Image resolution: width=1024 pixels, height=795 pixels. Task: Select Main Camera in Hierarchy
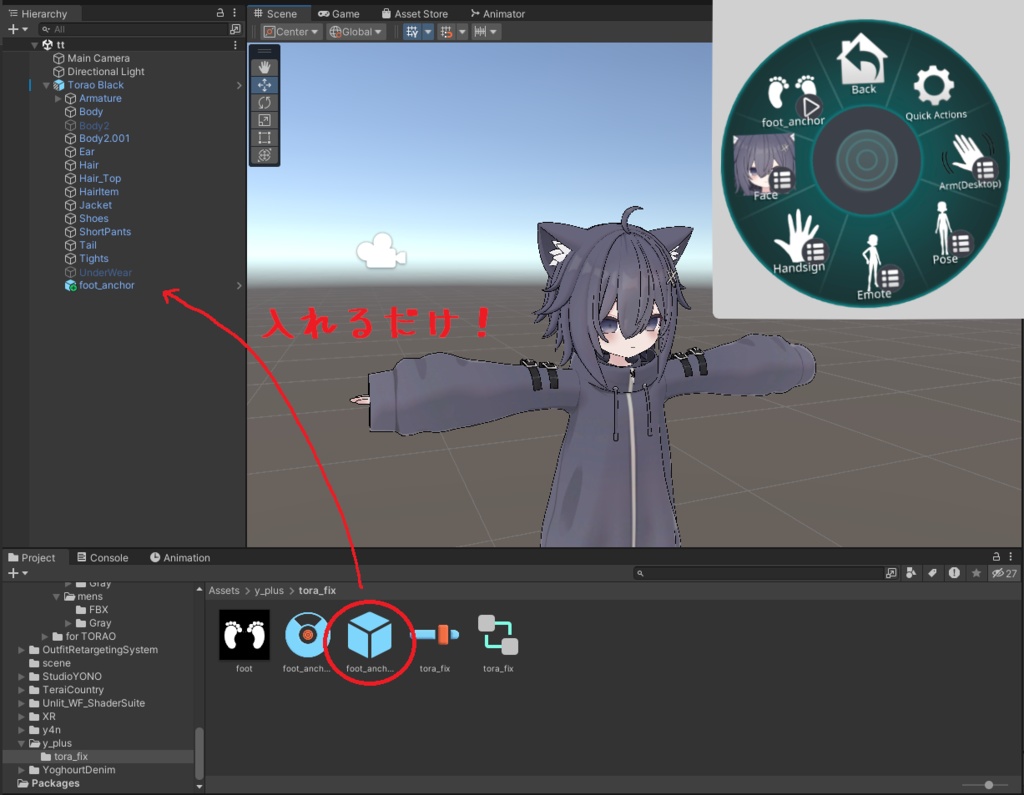(91, 58)
